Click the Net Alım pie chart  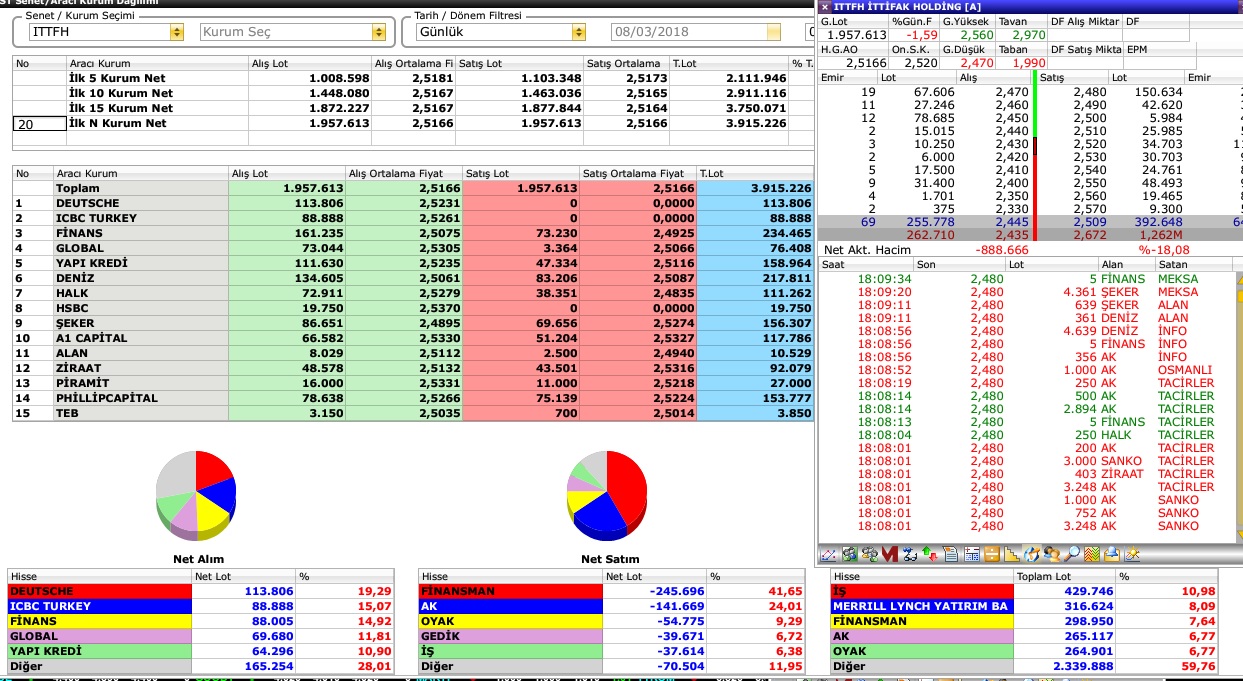point(196,496)
